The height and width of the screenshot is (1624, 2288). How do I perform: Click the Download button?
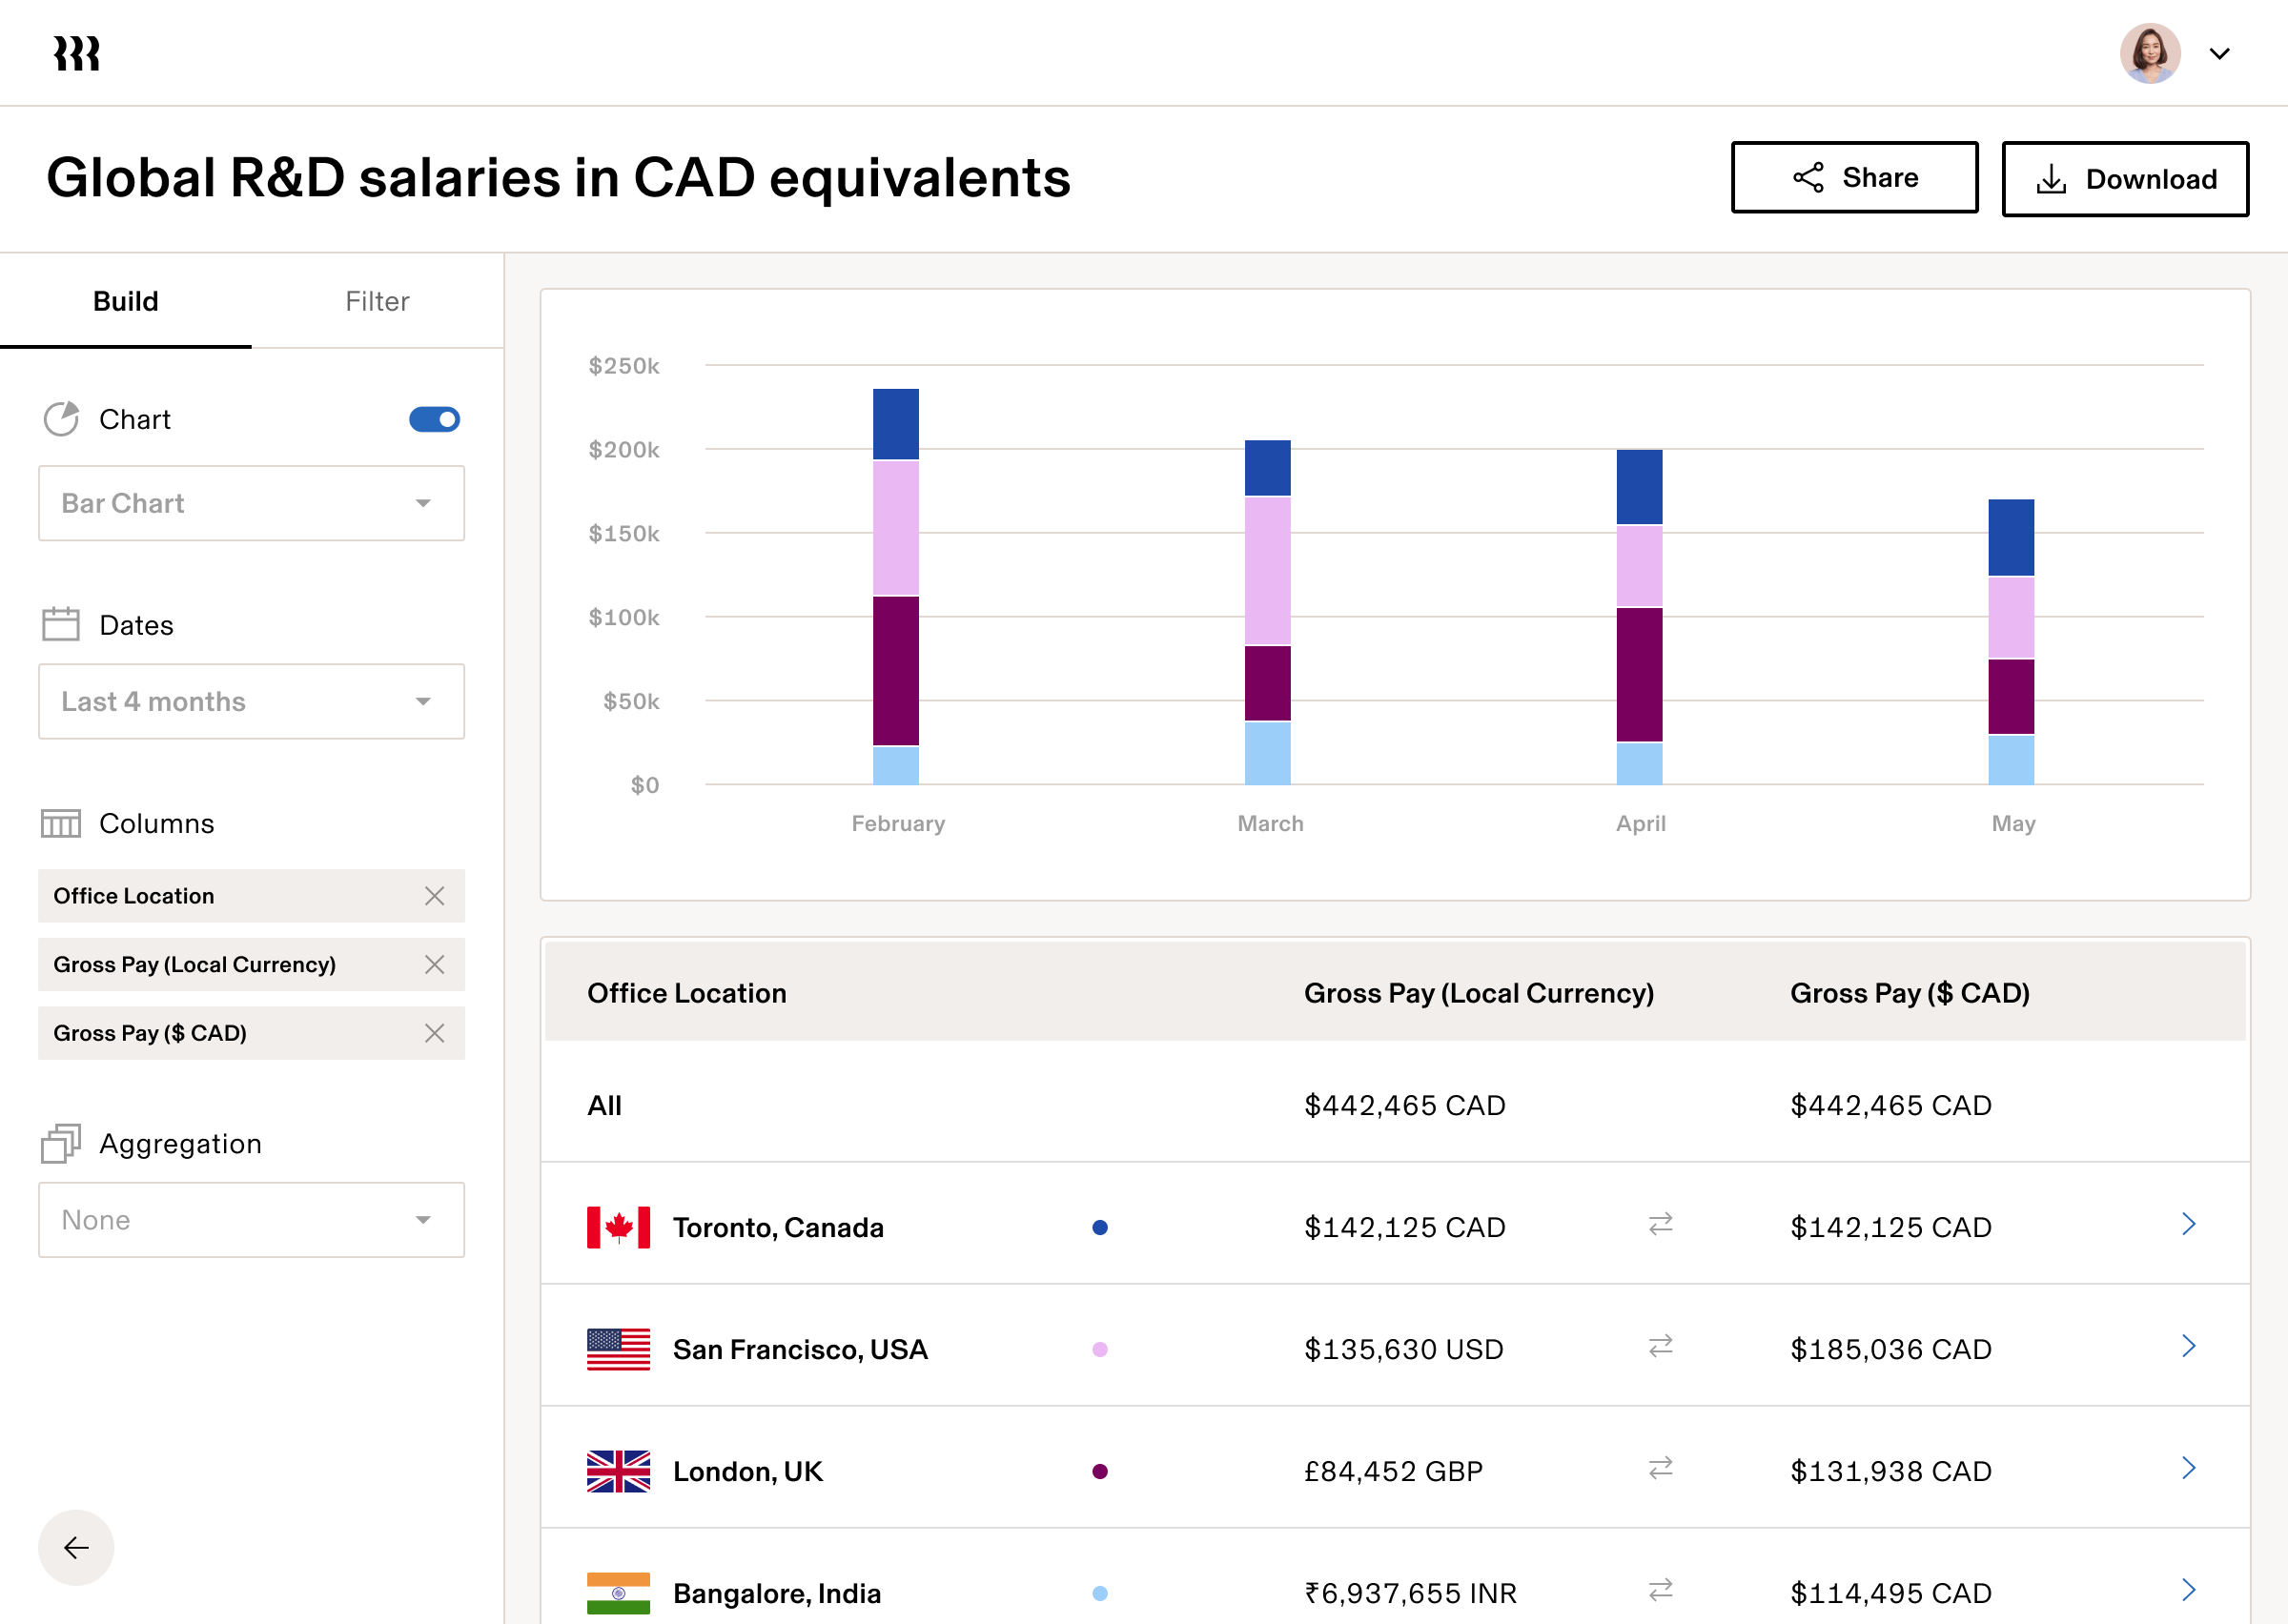[2125, 179]
